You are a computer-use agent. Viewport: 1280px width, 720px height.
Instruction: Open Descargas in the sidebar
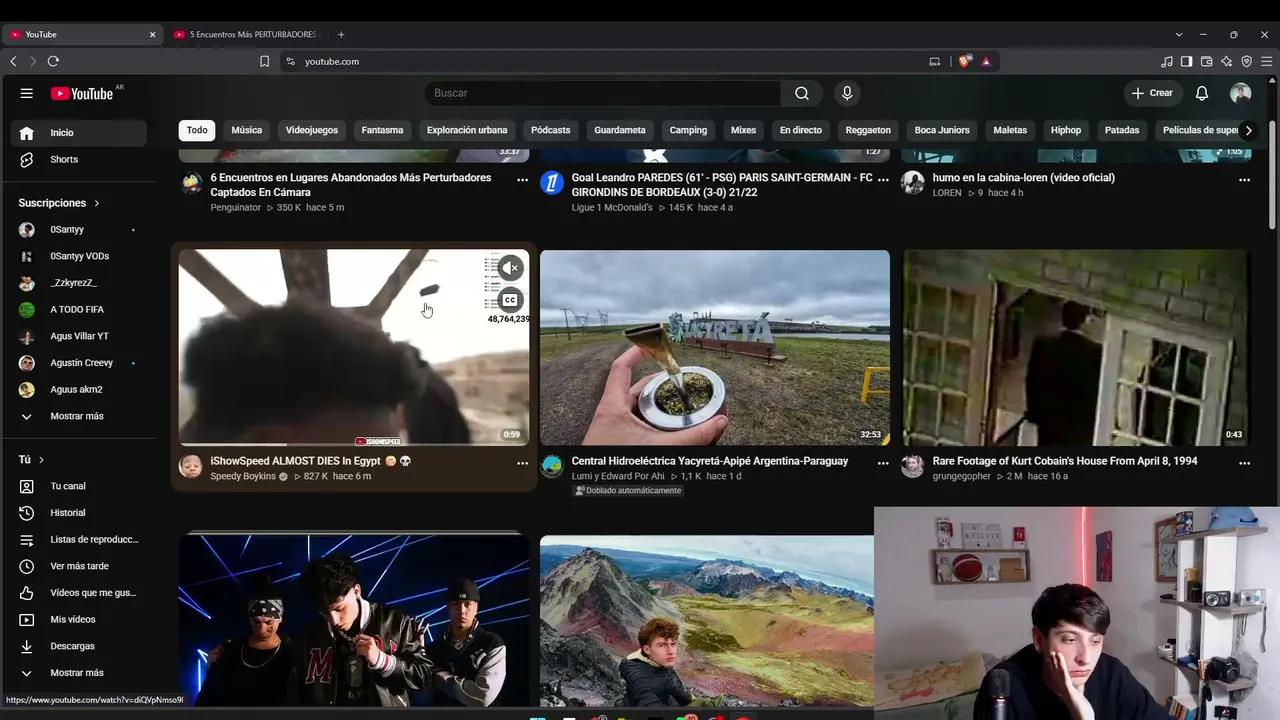point(78,646)
